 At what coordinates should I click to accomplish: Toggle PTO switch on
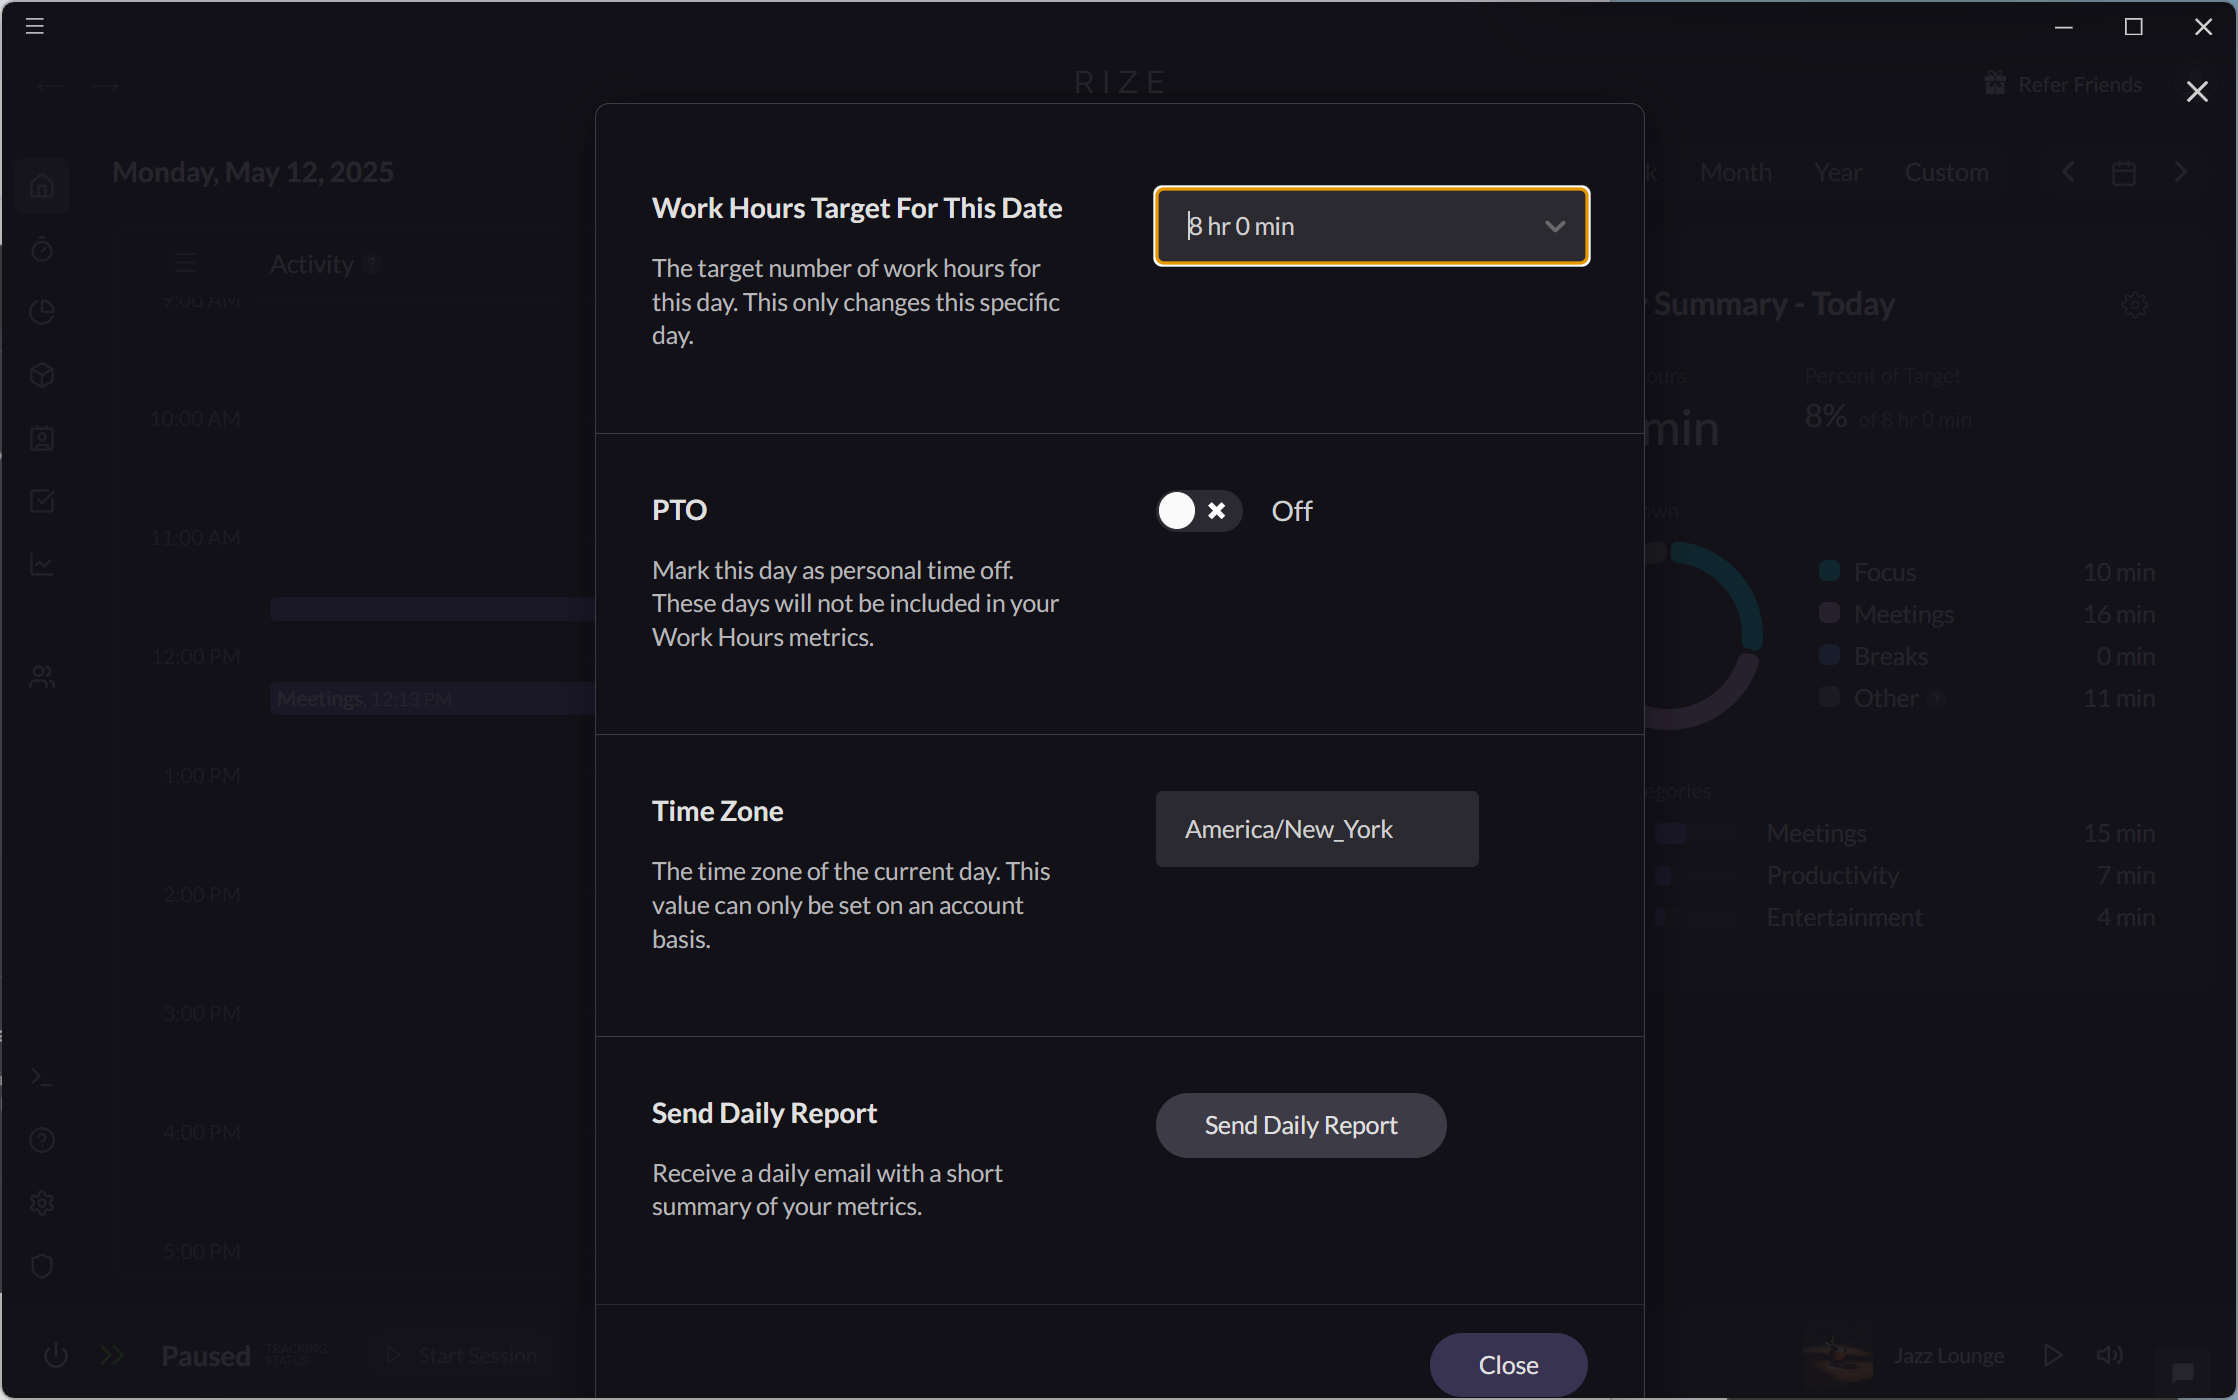(x=1198, y=511)
